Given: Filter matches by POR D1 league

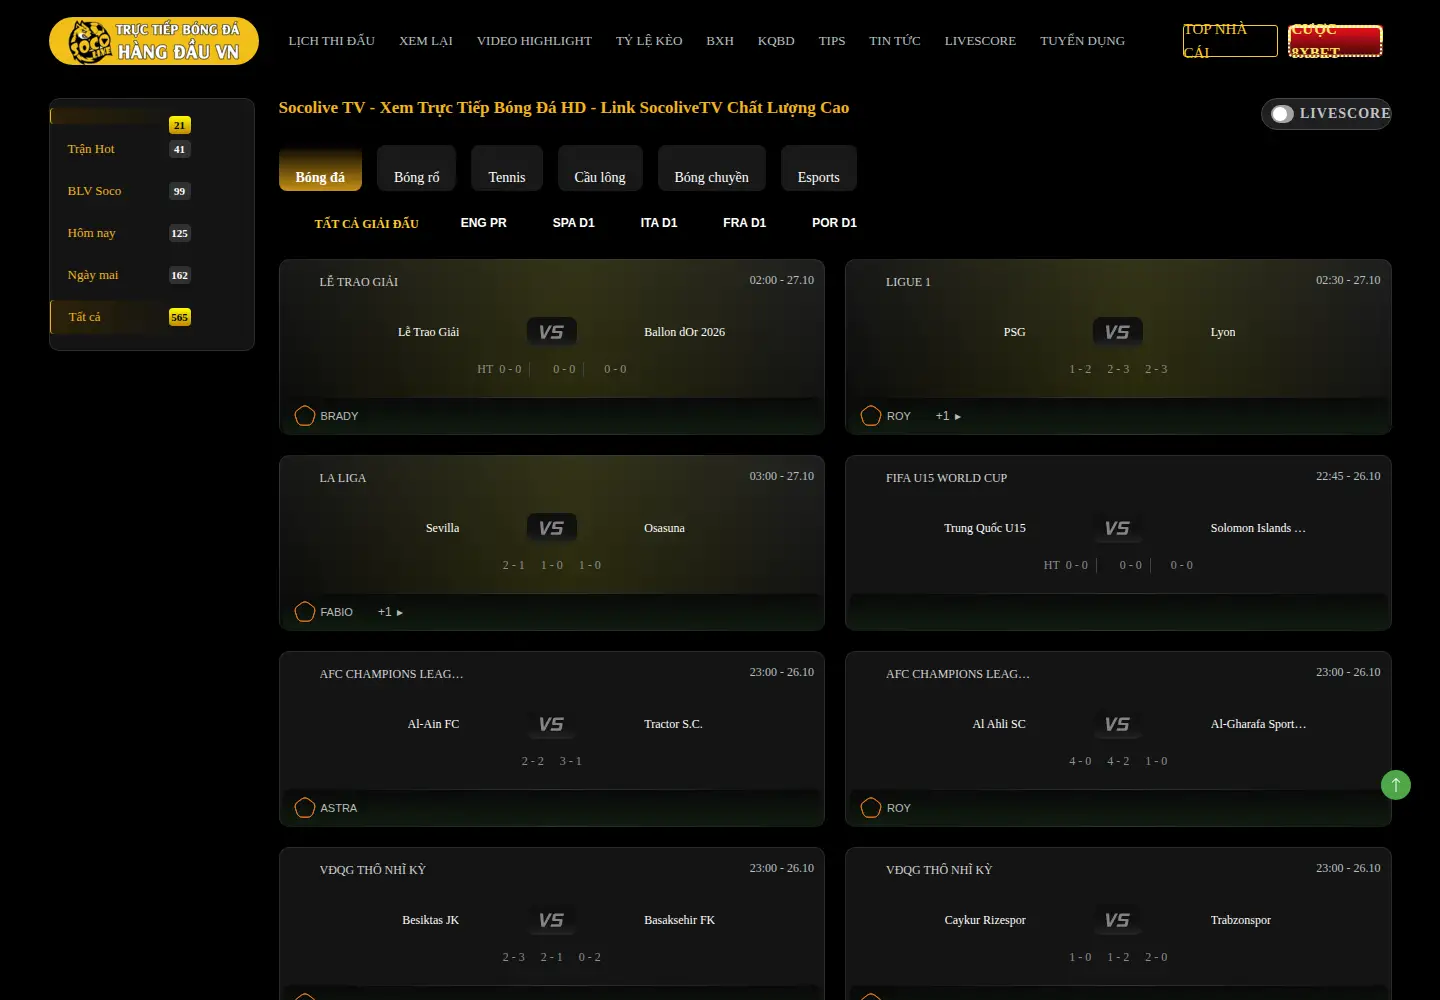Looking at the screenshot, I should point(835,223).
